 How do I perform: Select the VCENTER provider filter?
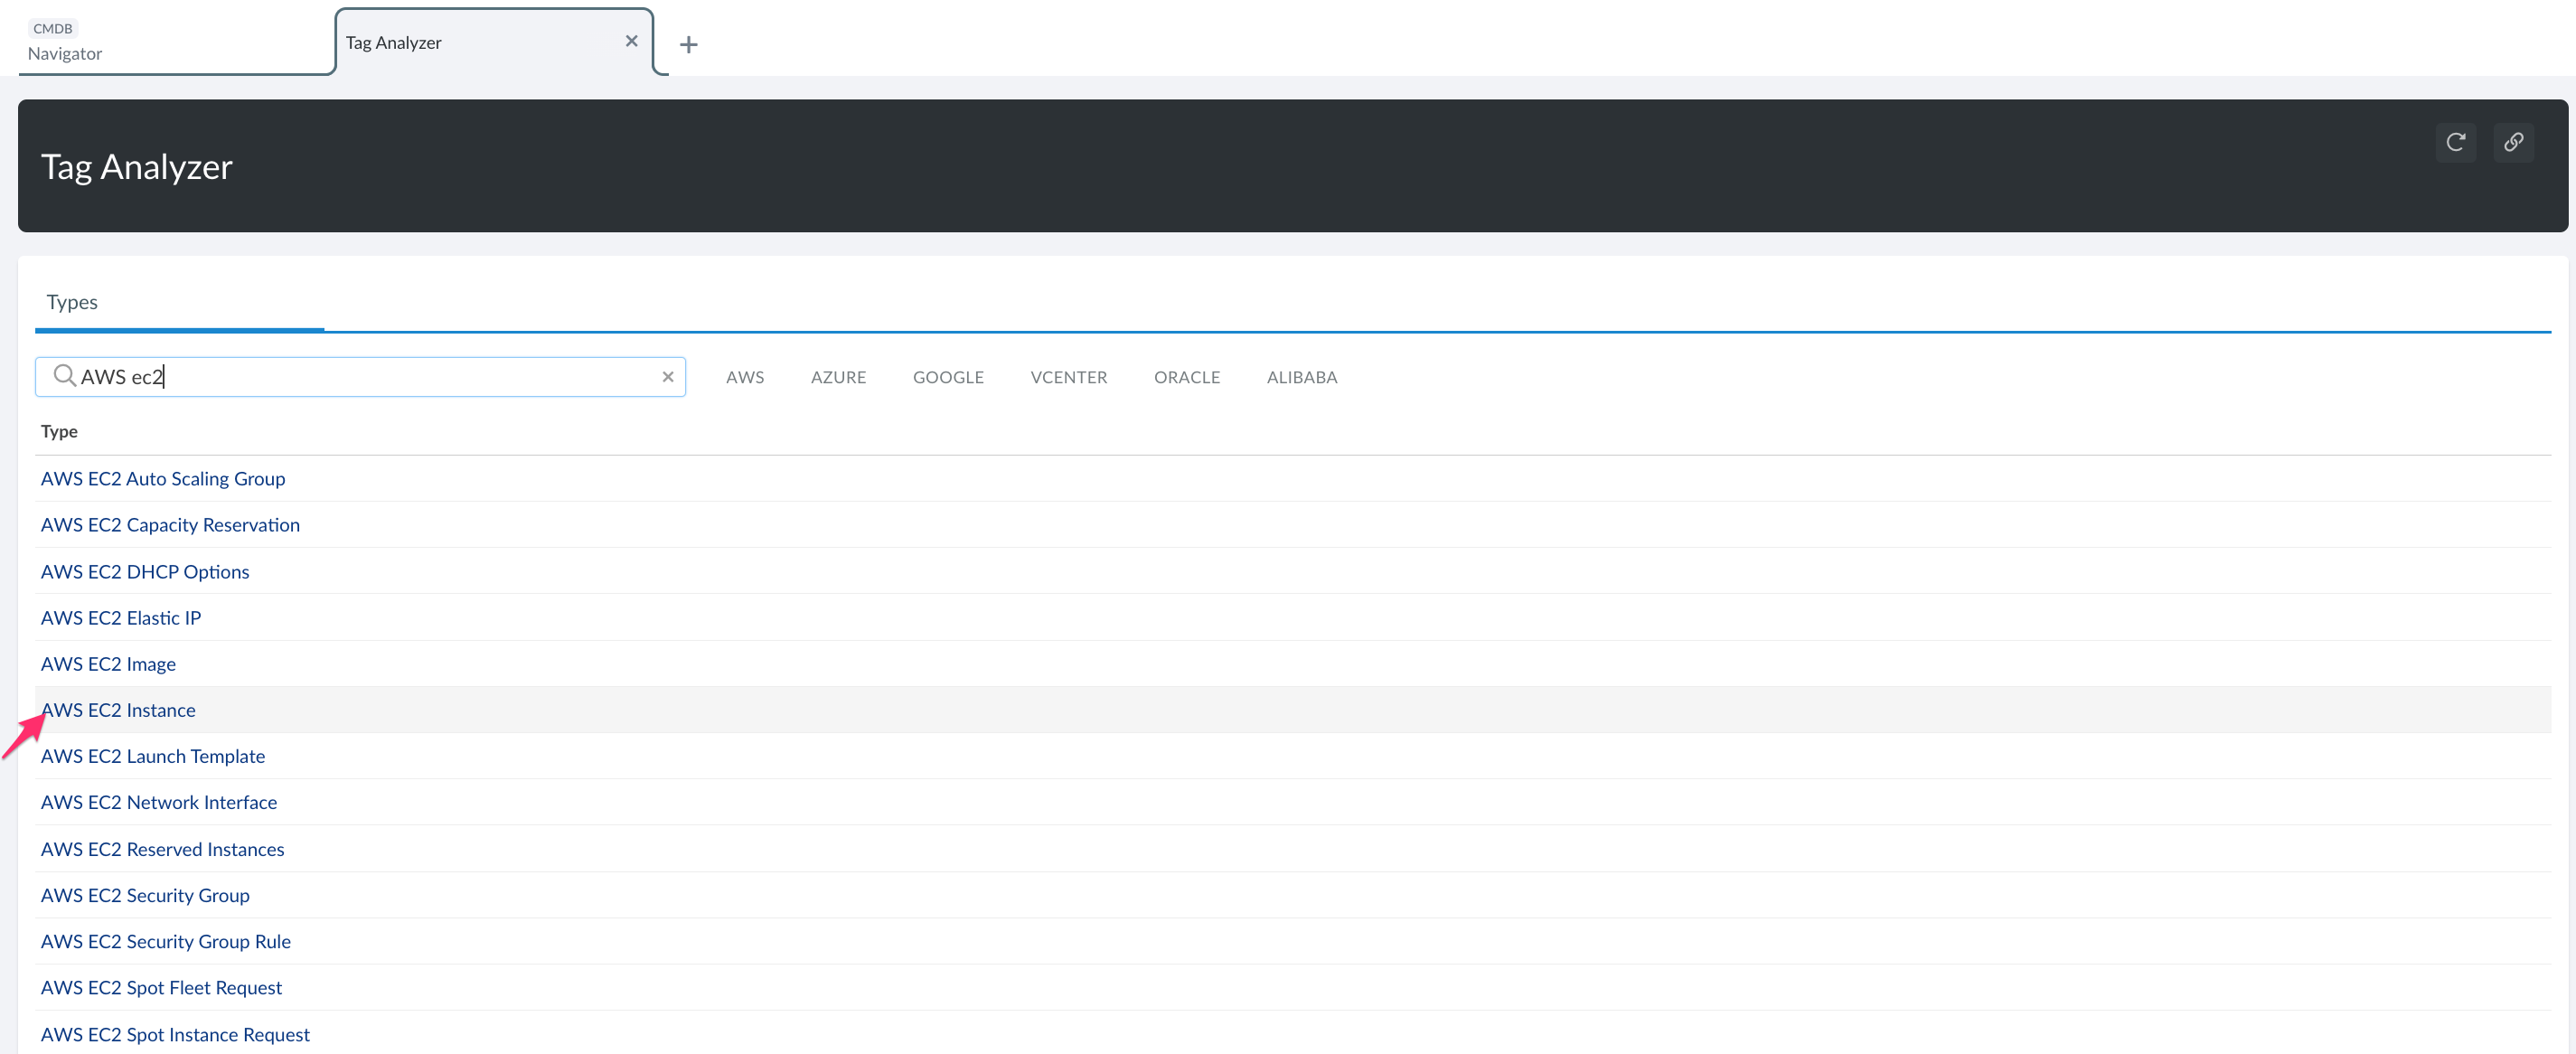(1069, 377)
